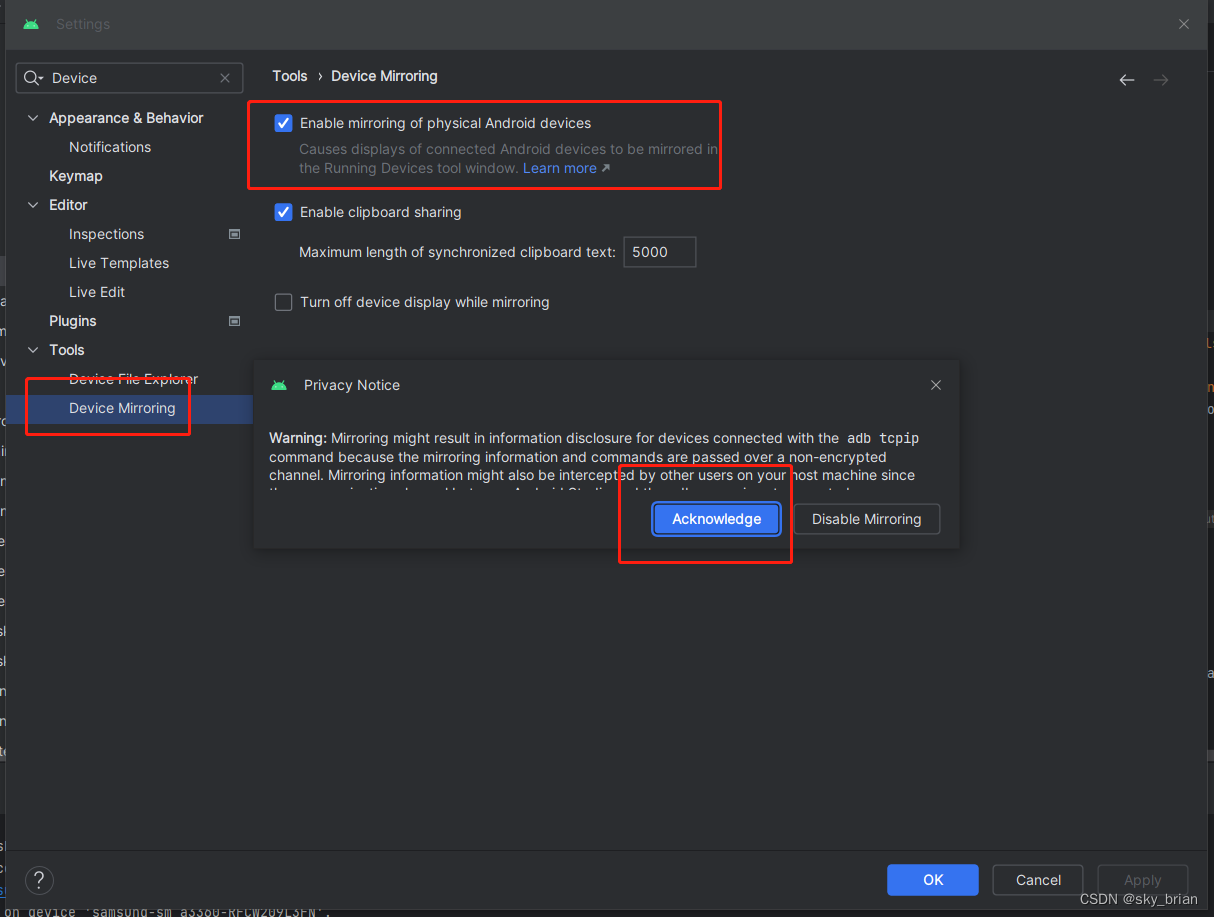This screenshot has width=1214, height=917.
Task: Click Cancel in the Settings dialog
Action: (x=1038, y=880)
